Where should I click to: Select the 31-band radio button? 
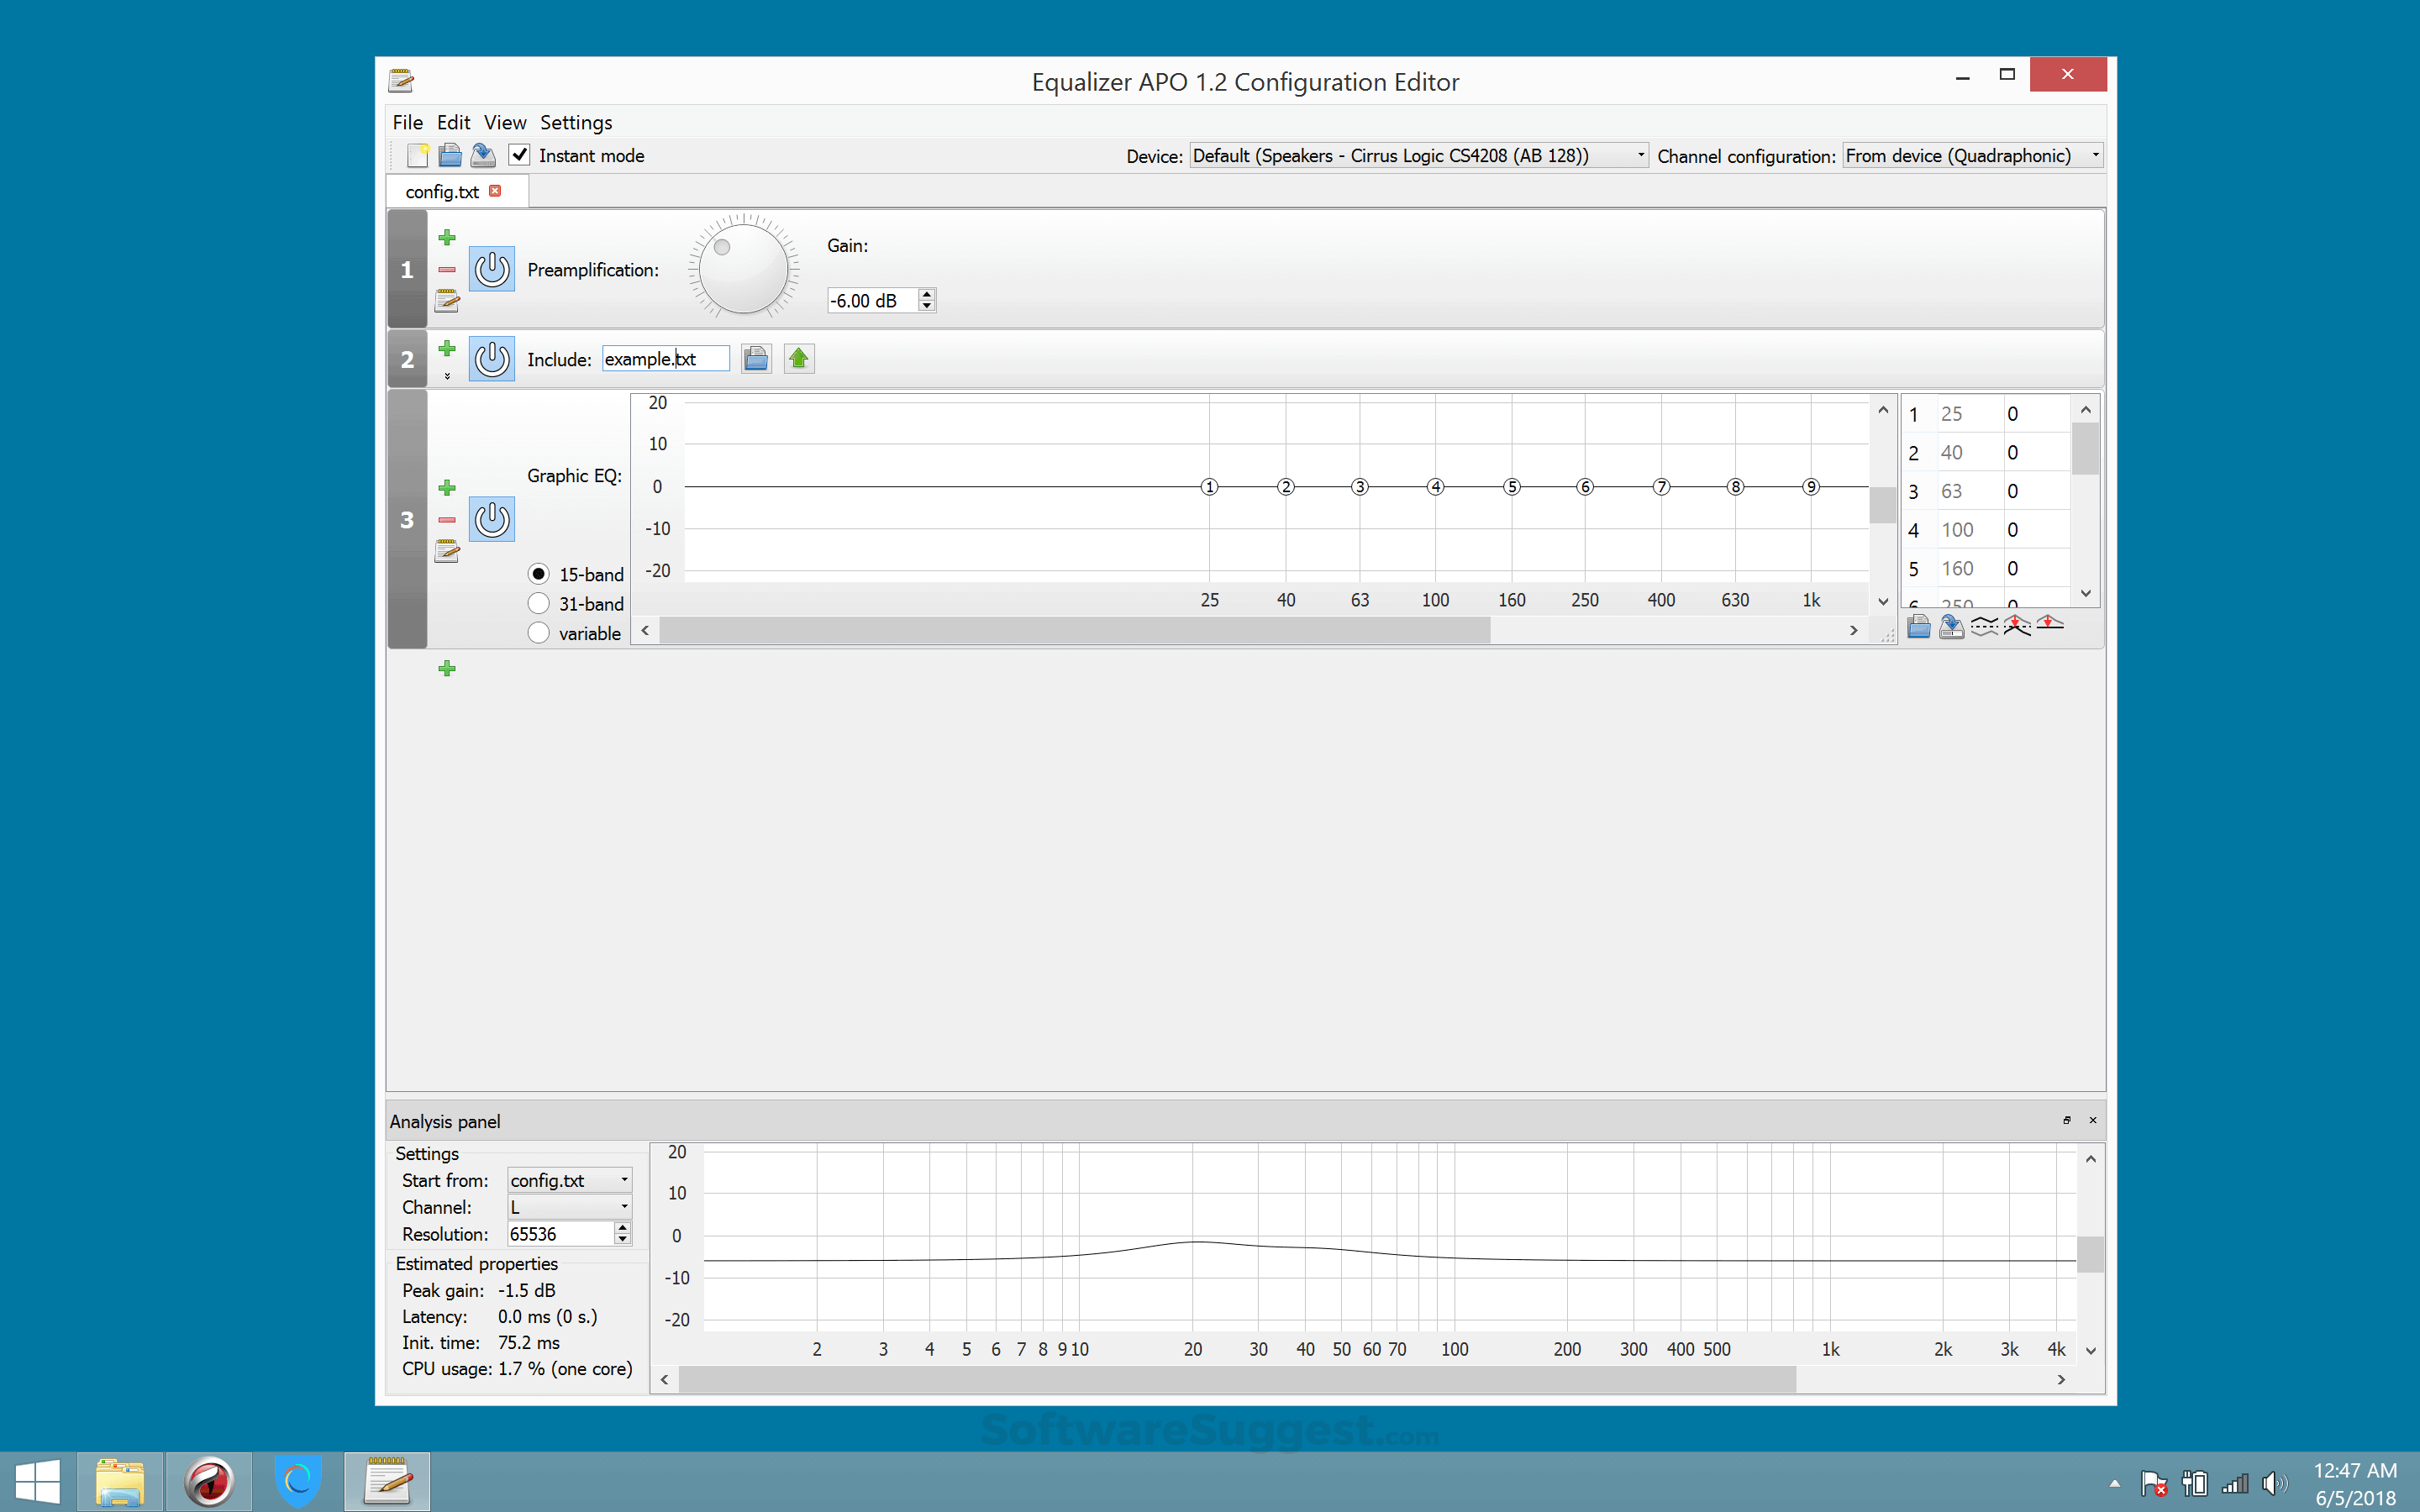coord(539,603)
